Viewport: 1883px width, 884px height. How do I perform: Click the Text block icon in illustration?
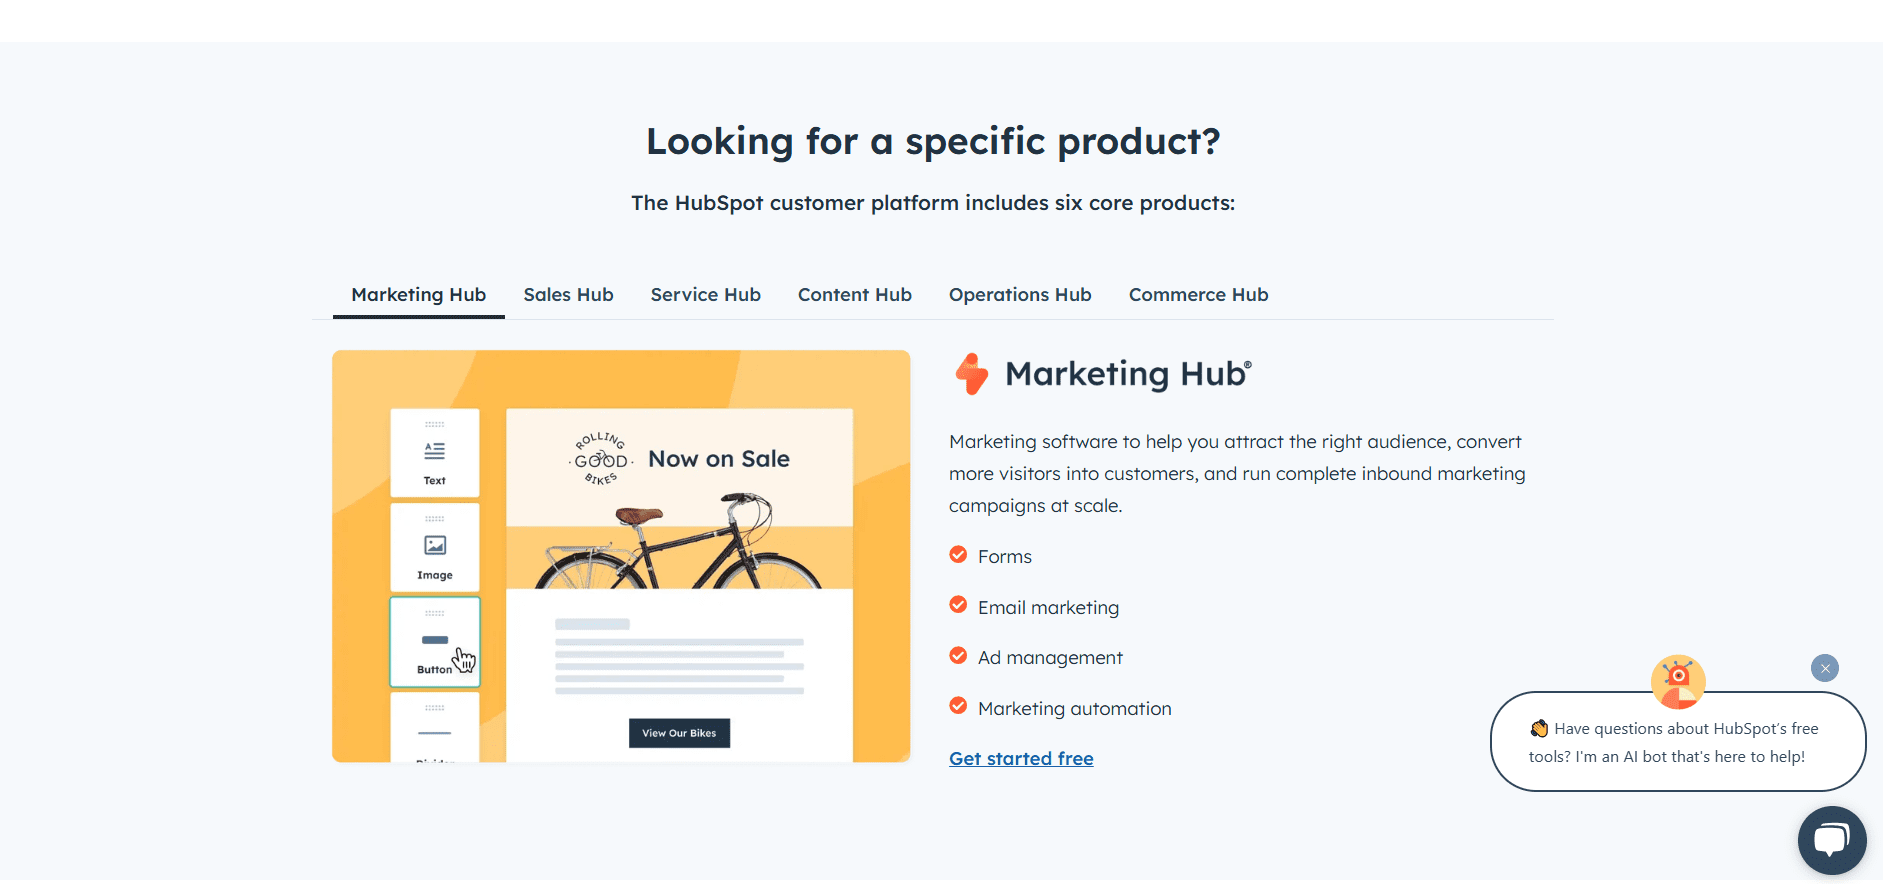(x=434, y=452)
